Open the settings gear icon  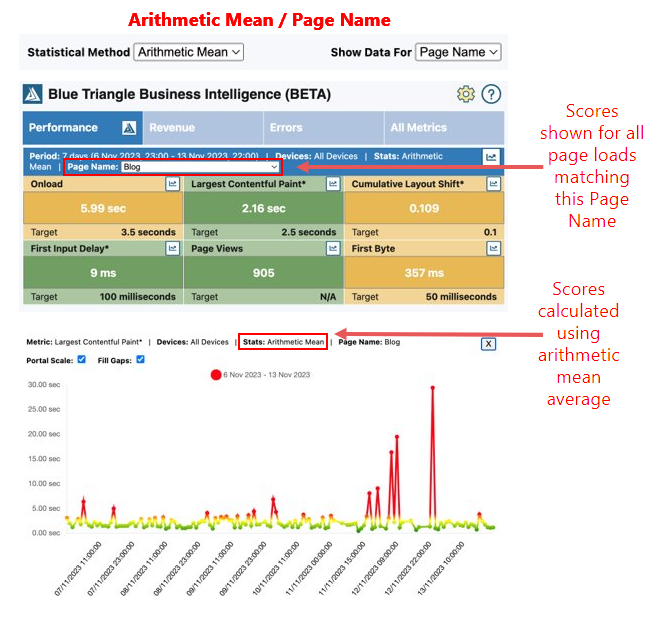pos(465,94)
